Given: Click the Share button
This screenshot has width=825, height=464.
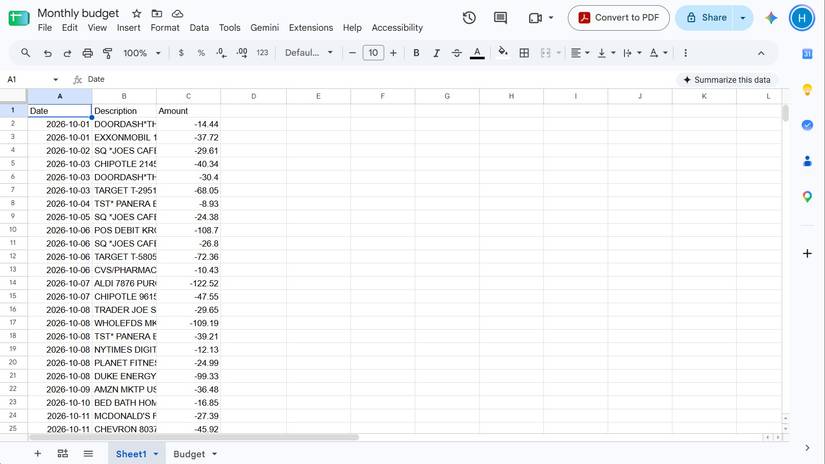Looking at the screenshot, I should (x=706, y=18).
